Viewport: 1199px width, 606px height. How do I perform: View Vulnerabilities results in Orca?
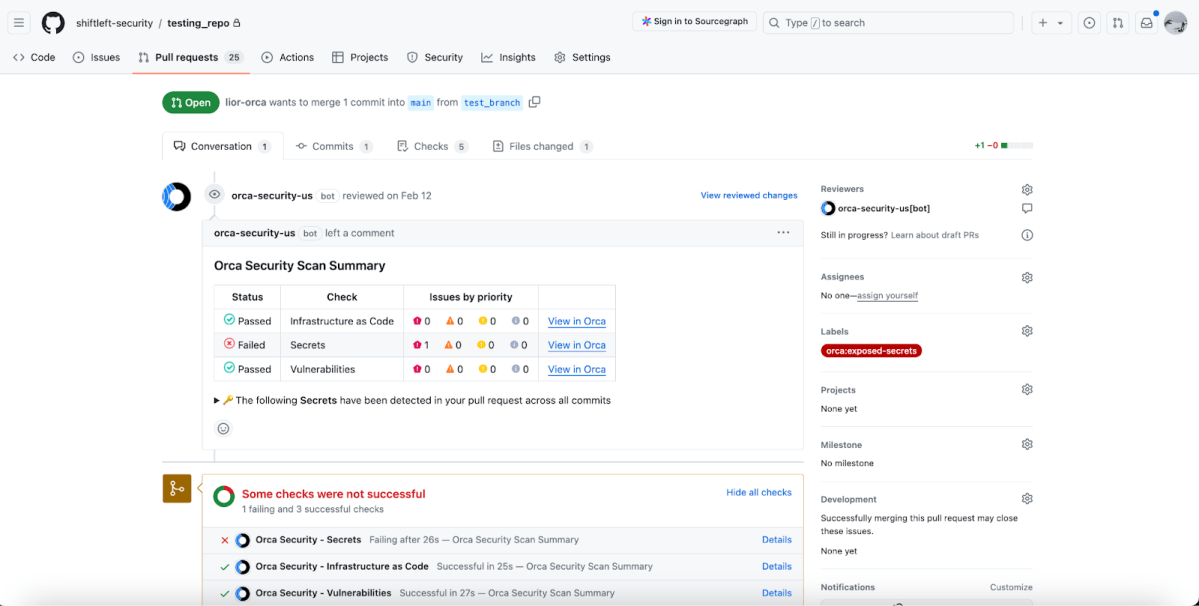pyautogui.click(x=577, y=369)
